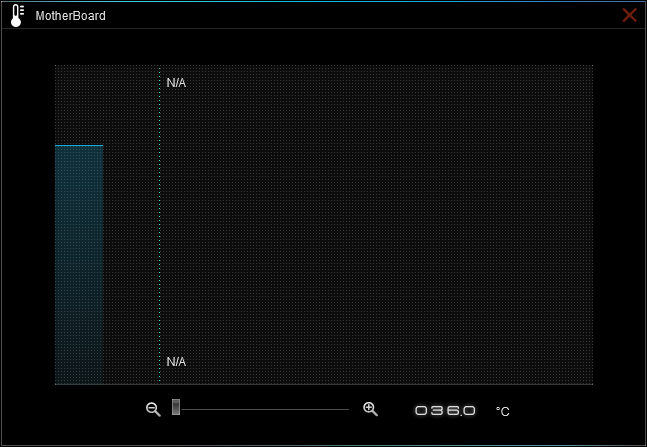Close the MotherBoard temperature window
The height and width of the screenshot is (447, 647).
(x=629, y=15)
